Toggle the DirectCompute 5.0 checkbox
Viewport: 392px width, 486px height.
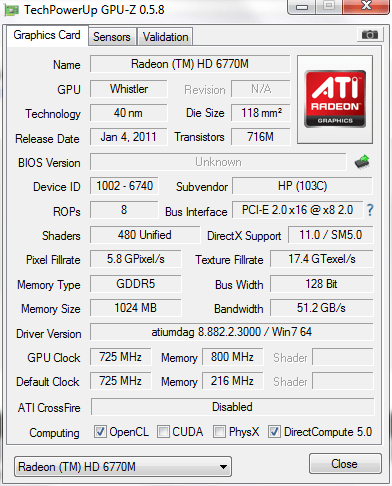click(x=274, y=432)
